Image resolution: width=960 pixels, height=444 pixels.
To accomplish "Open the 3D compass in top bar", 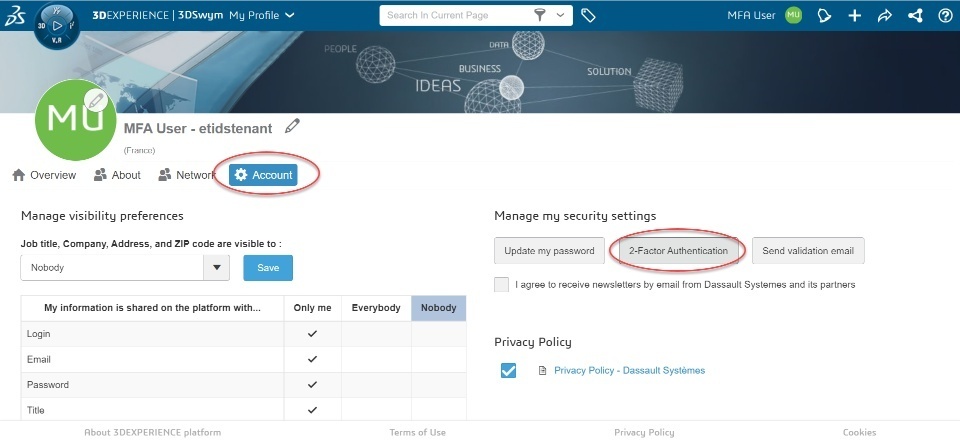I will (55, 23).
